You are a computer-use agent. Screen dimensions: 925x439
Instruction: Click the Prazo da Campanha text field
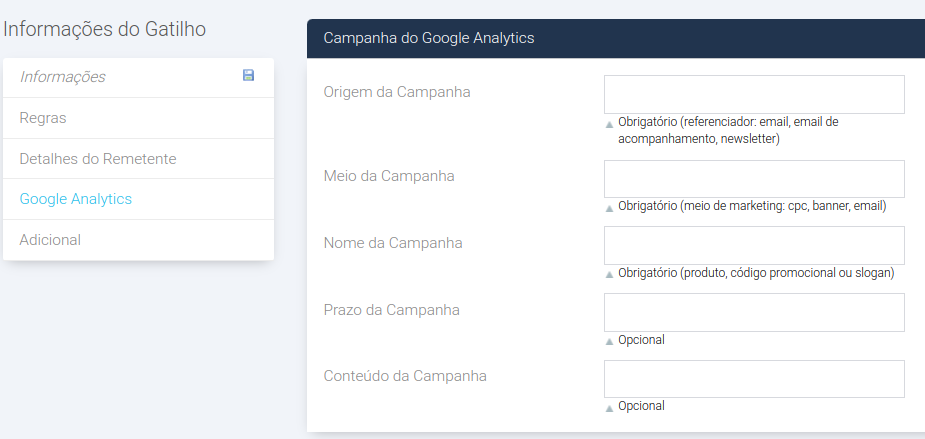(754, 312)
